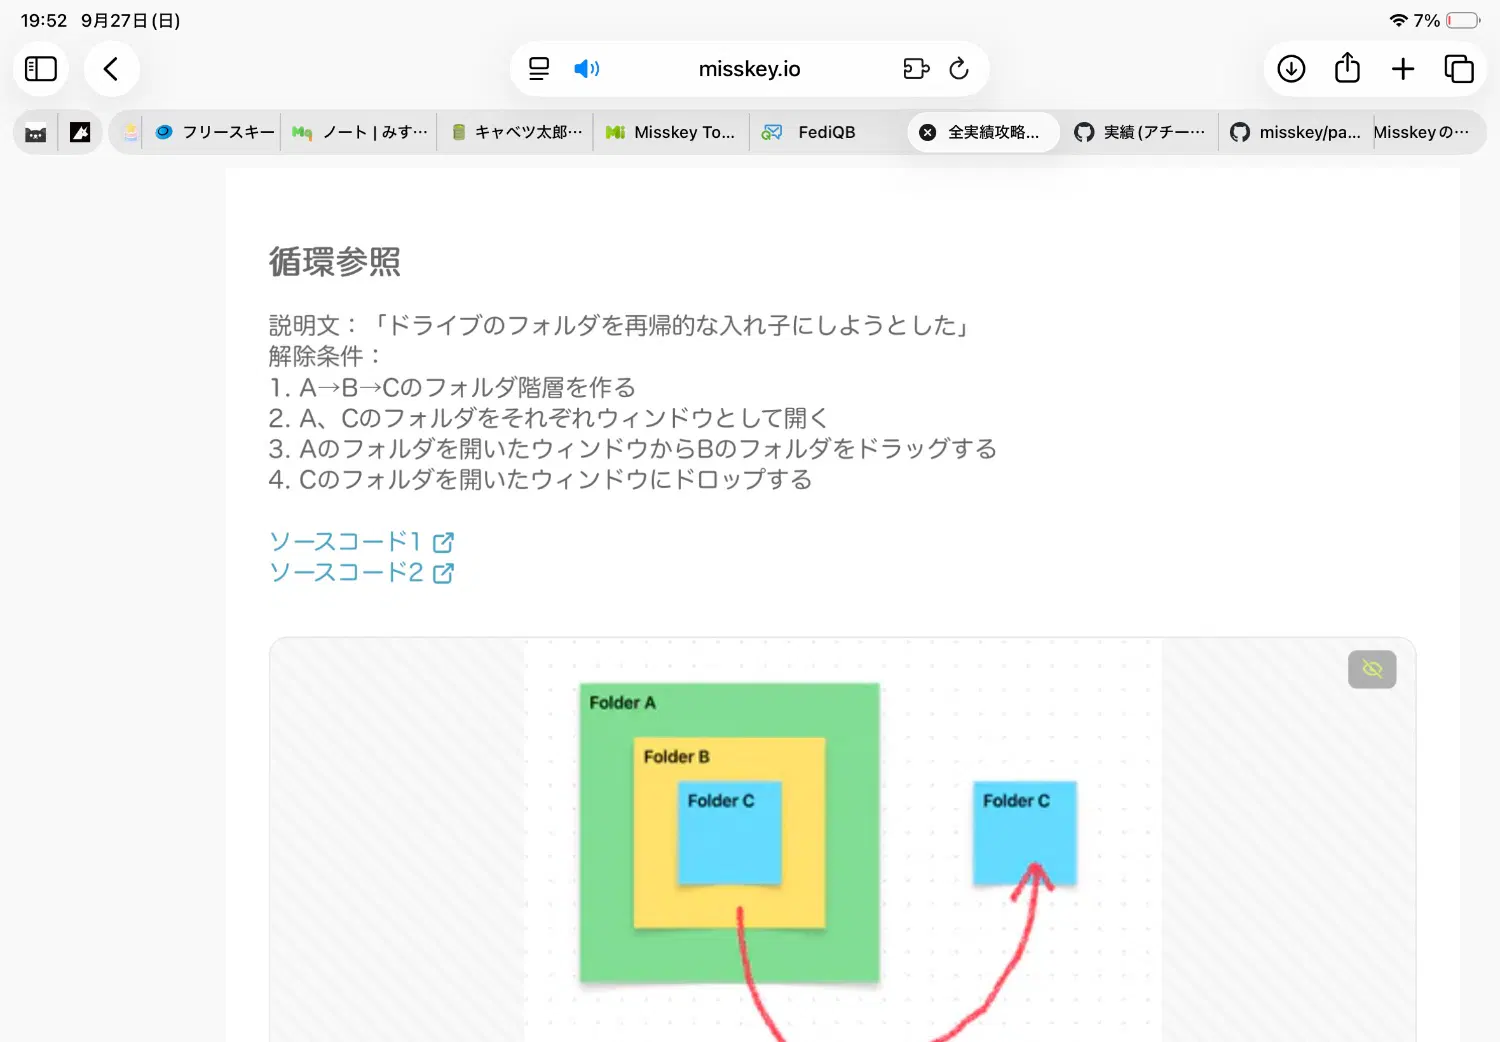Screen dimensions: 1500x1042
Task: Hide the folder diagram image
Action: [1372, 669]
